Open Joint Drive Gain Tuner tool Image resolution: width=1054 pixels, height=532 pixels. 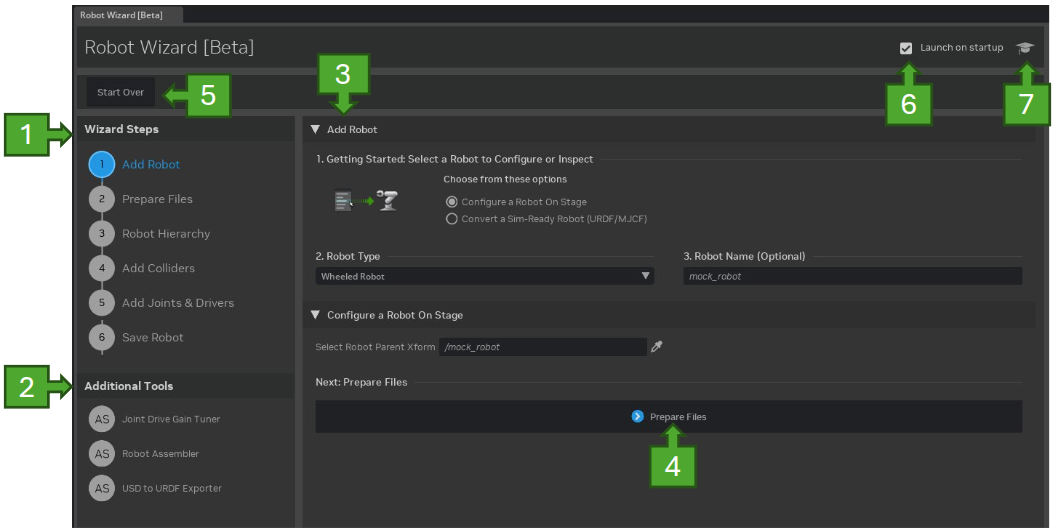(102, 419)
